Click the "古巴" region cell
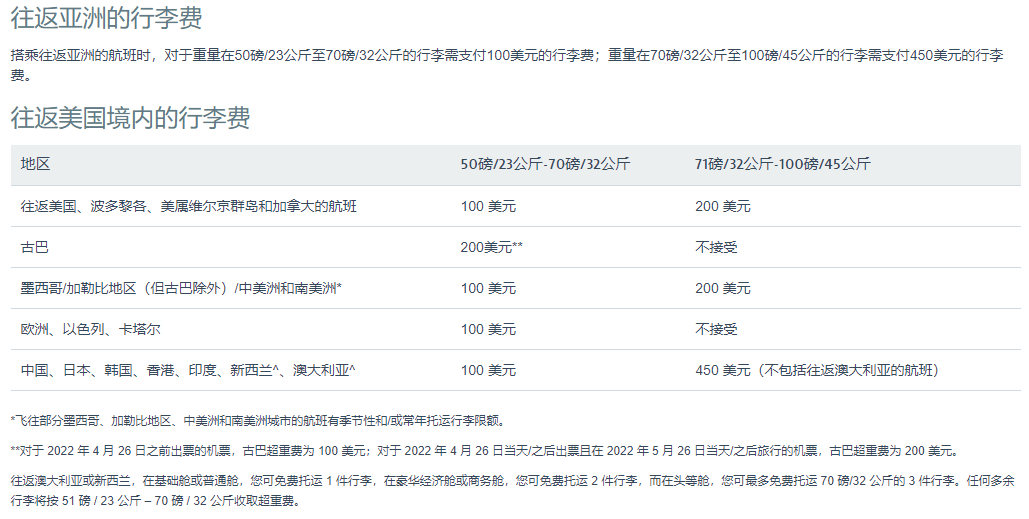 click(35, 247)
